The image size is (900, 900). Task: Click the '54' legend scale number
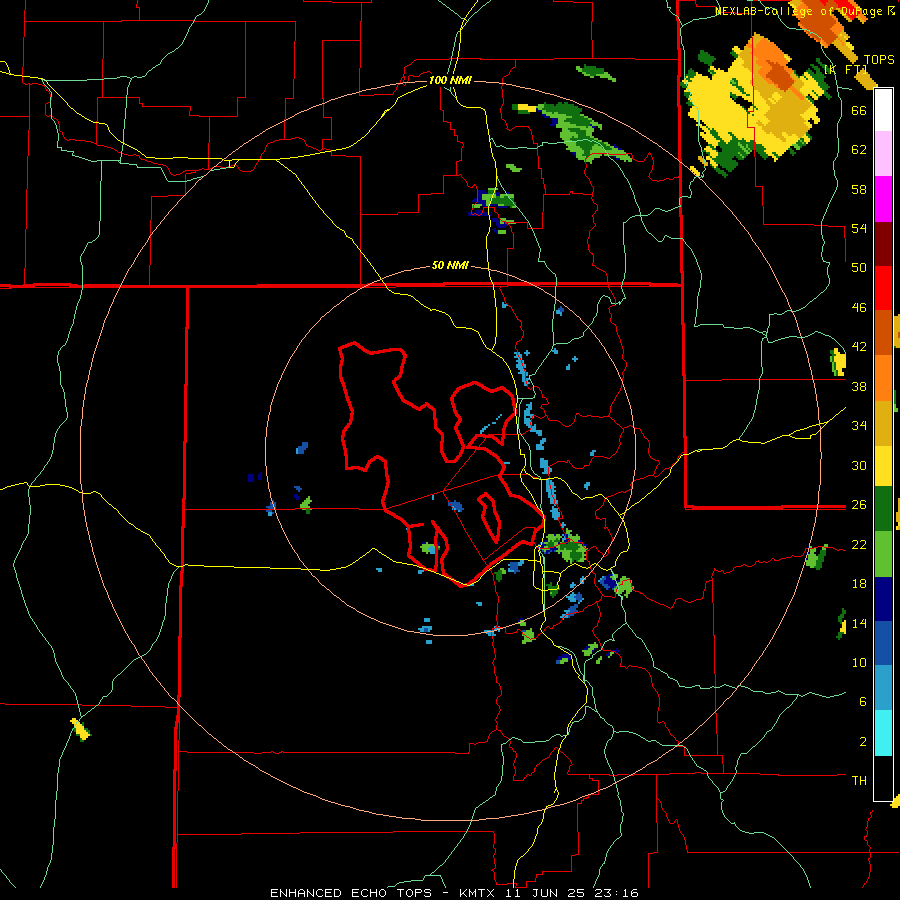[859, 228]
